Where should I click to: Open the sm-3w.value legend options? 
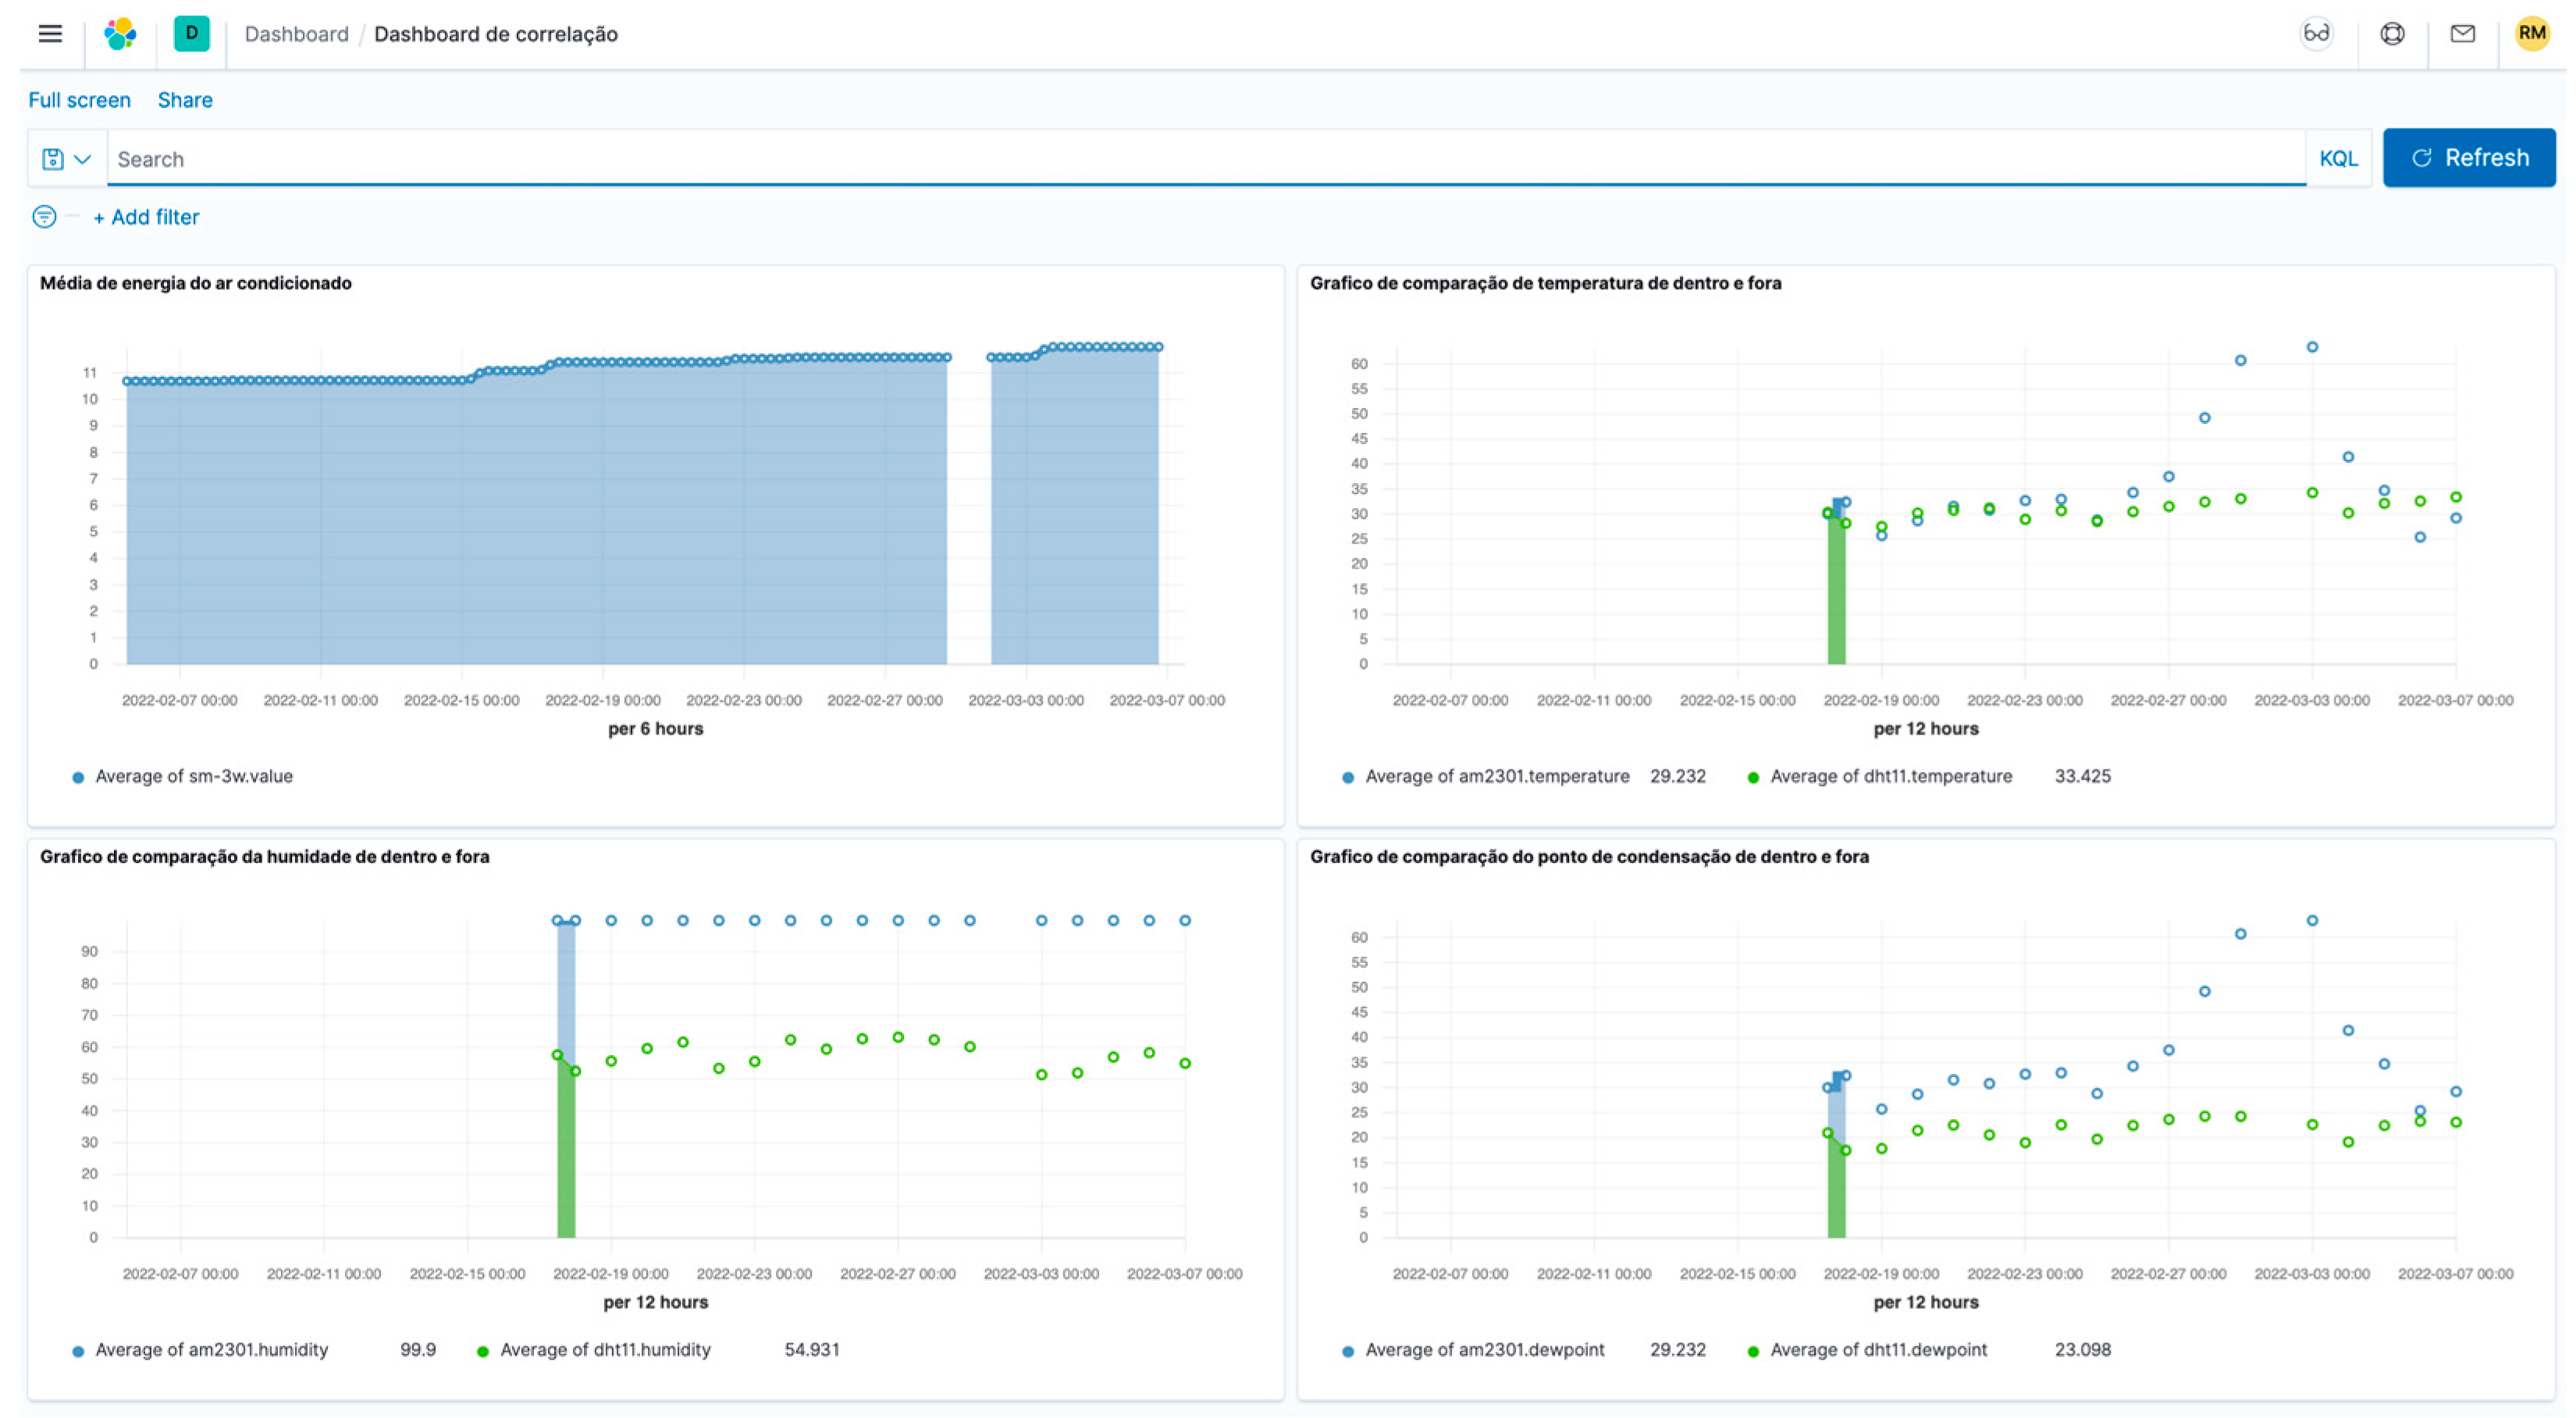click(x=193, y=776)
